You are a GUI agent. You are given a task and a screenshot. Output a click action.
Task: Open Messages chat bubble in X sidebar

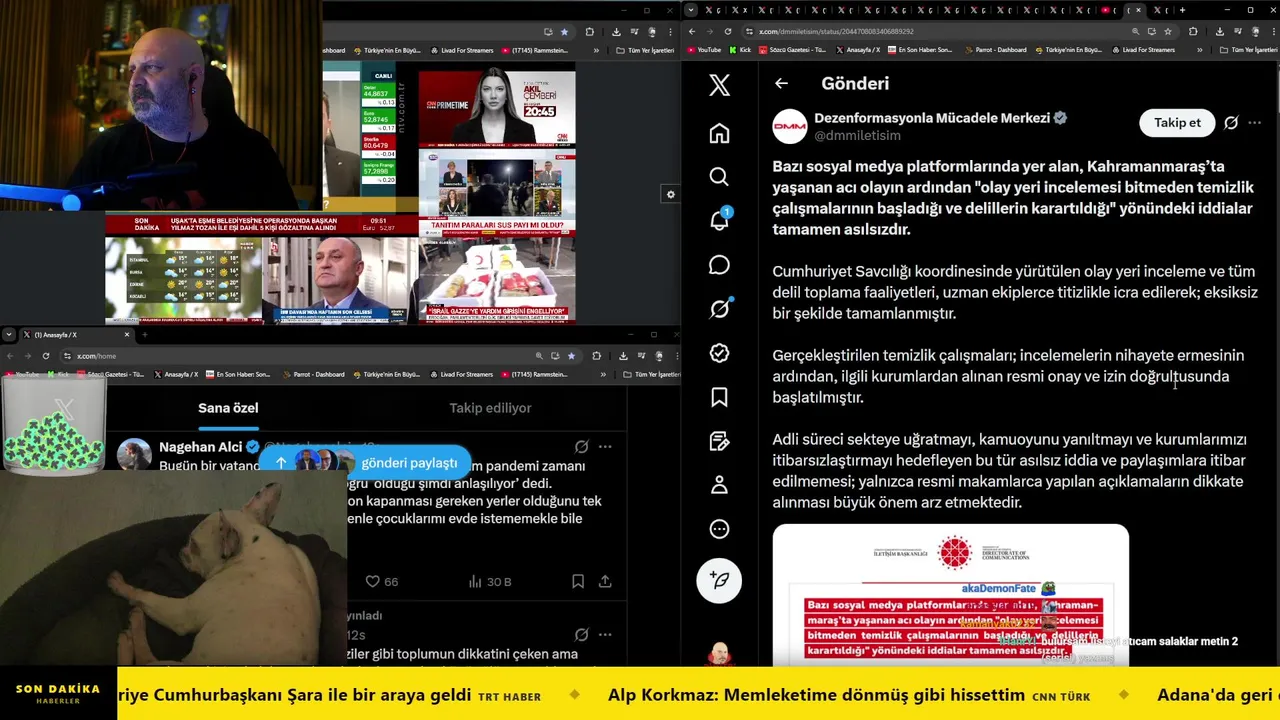pyautogui.click(x=719, y=265)
